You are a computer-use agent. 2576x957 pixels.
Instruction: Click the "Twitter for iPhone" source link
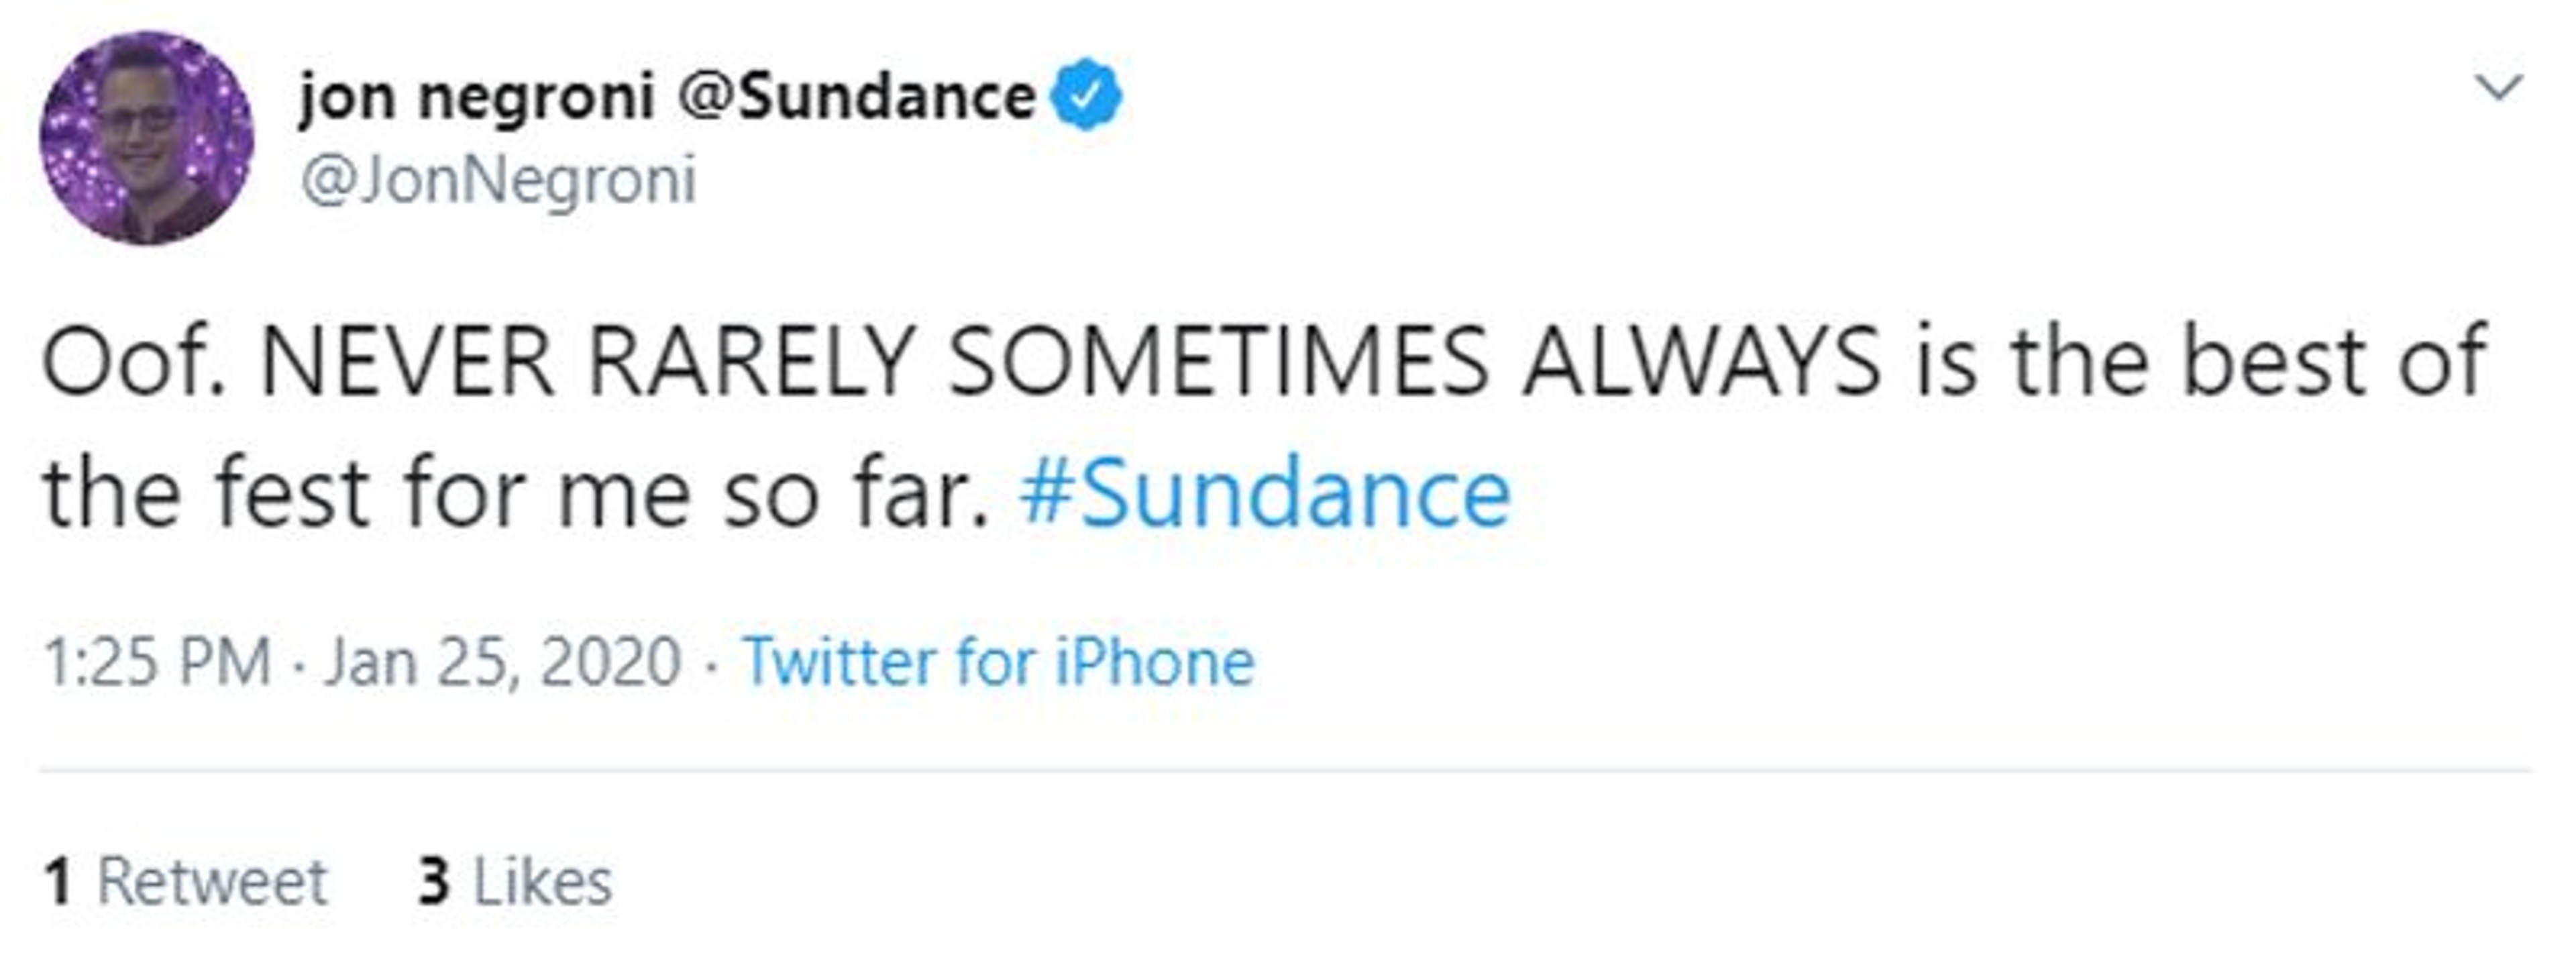[998, 662]
